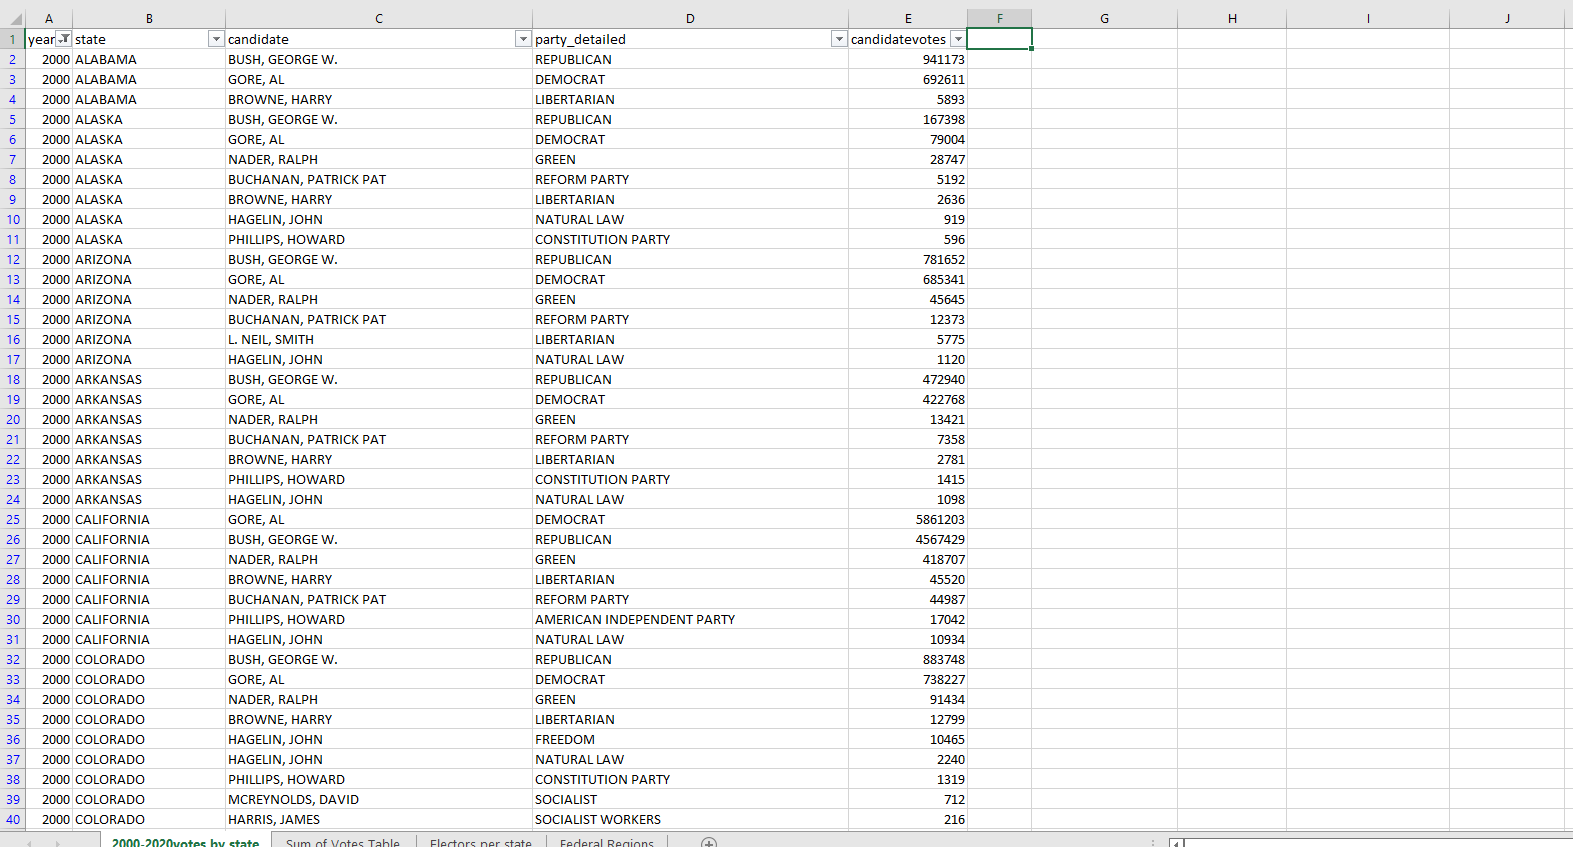Select column A header
Viewport: 1573px width, 847px height.
click(x=49, y=18)
